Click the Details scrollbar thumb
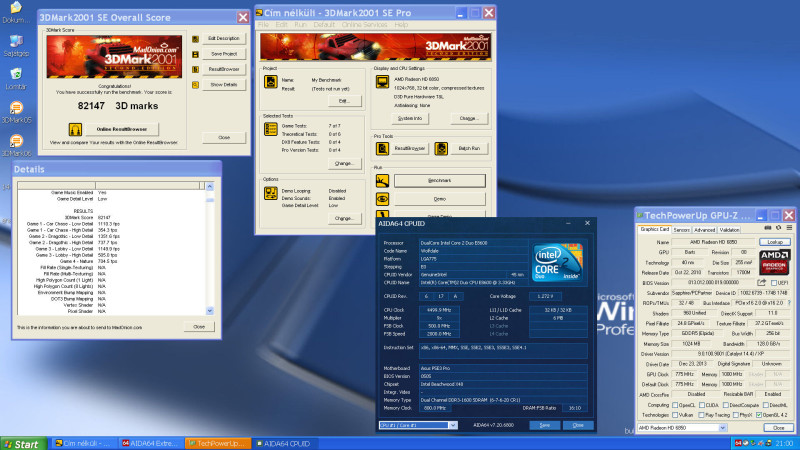Screen dimensions: 800x450 [x=210, y=199]
